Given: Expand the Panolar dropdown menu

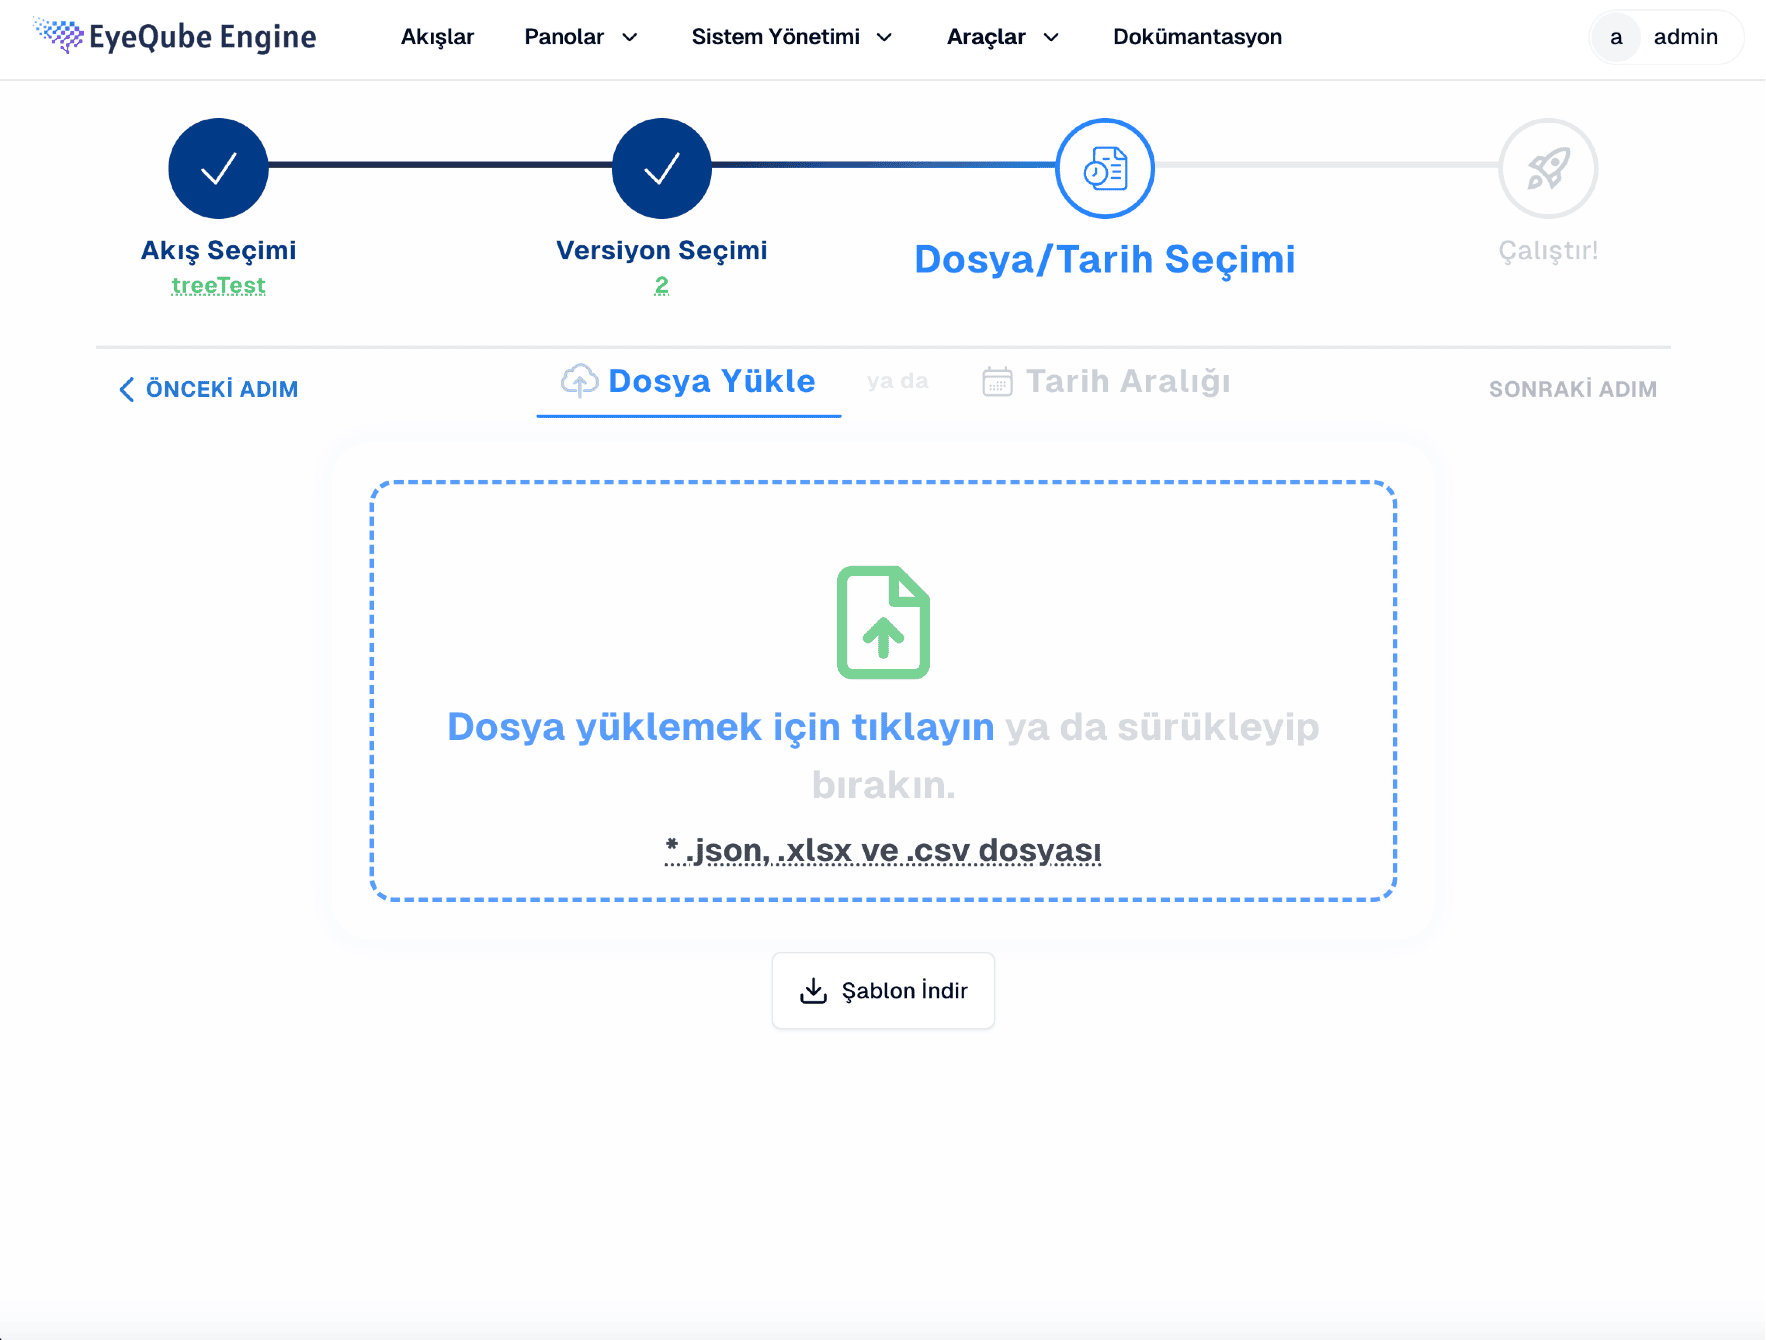Looking at the screenshot, I should click(x=581, y=37).
